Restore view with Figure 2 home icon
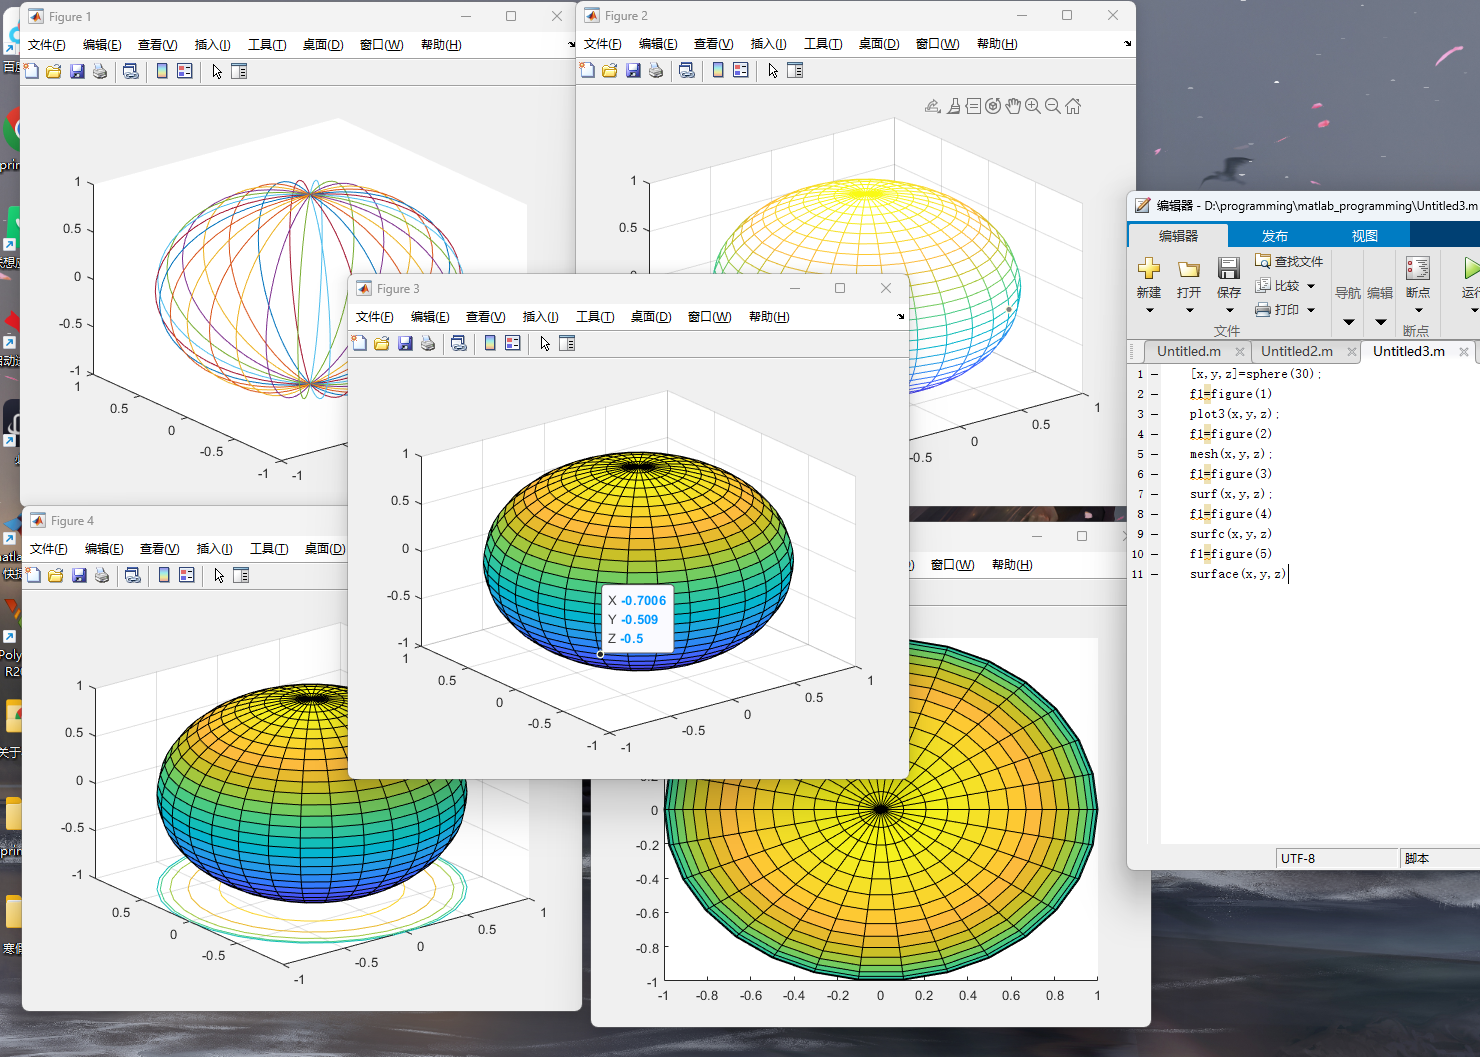Image resolution: width=1480 pixels, height=1057 pixels. coord(1073,106)
